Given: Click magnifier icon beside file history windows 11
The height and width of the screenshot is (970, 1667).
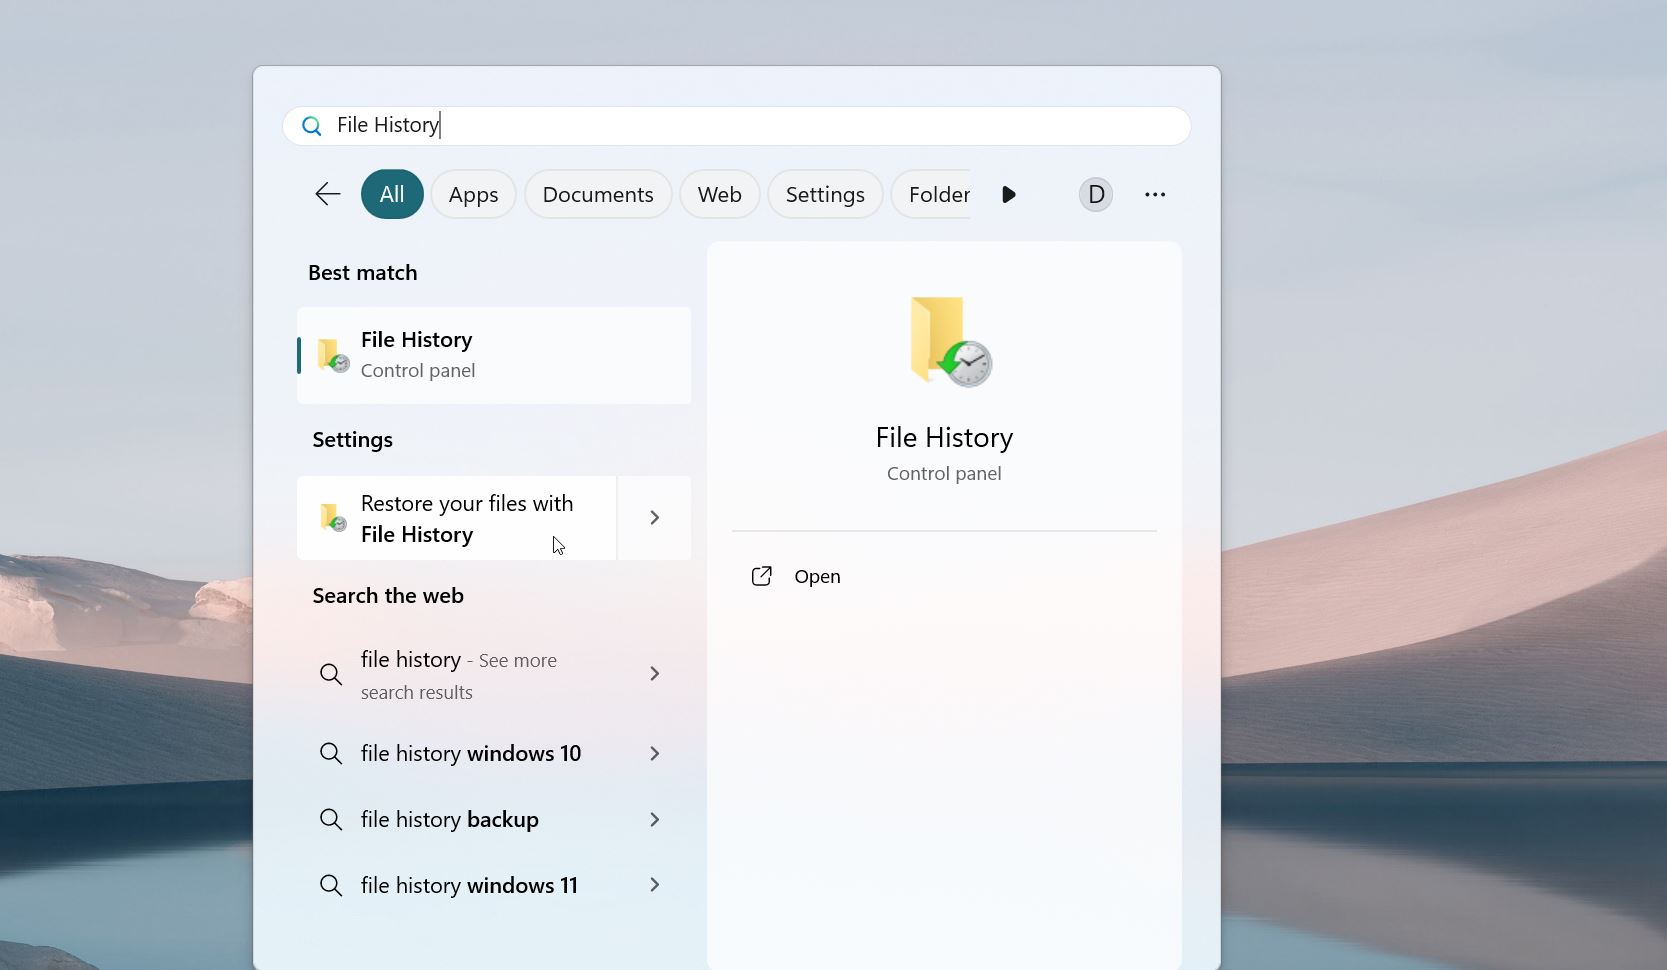Looking at the screenshot, I should tap(331, 885).
